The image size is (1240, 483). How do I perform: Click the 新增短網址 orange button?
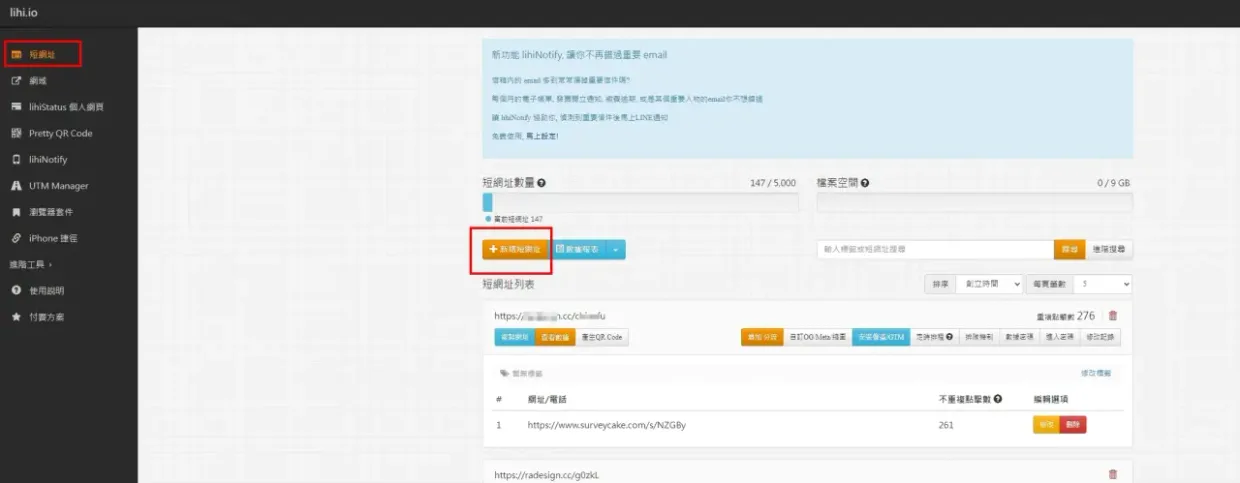coord(515,249)
